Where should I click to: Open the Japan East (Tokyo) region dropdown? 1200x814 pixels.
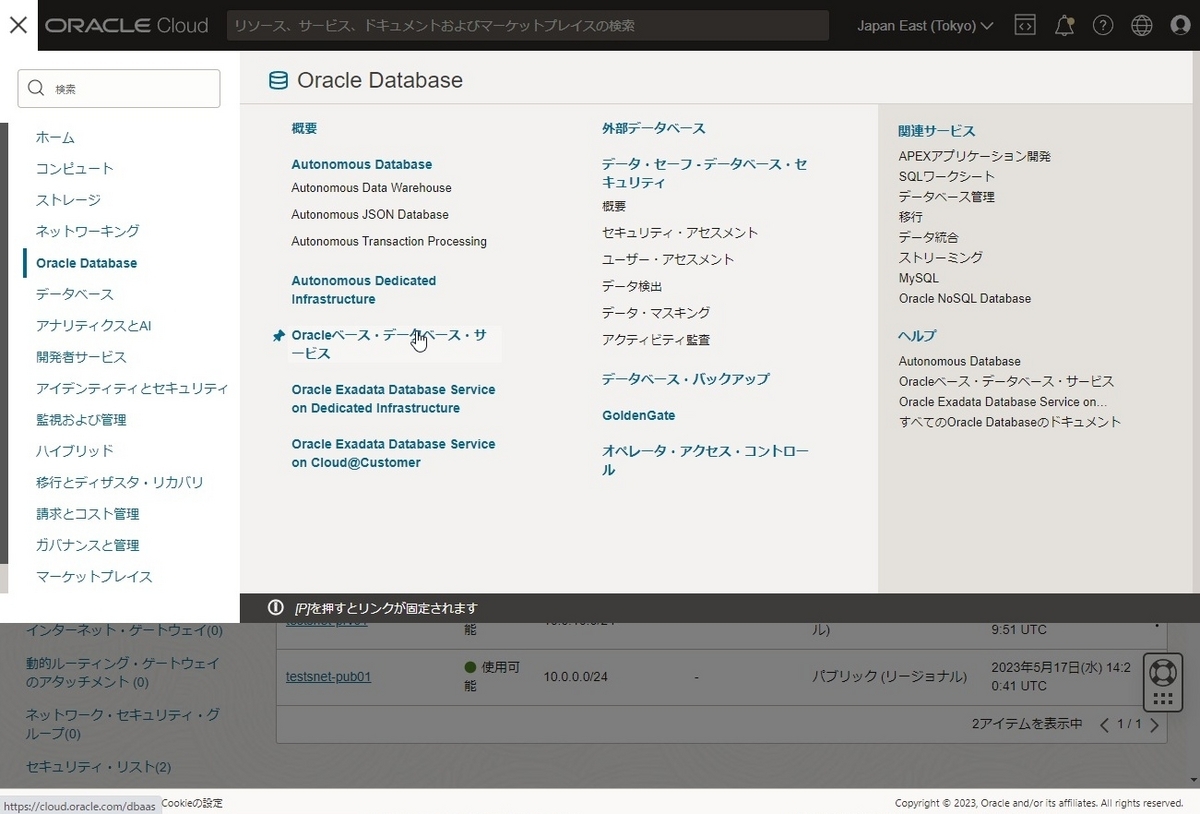click(922, 25)
